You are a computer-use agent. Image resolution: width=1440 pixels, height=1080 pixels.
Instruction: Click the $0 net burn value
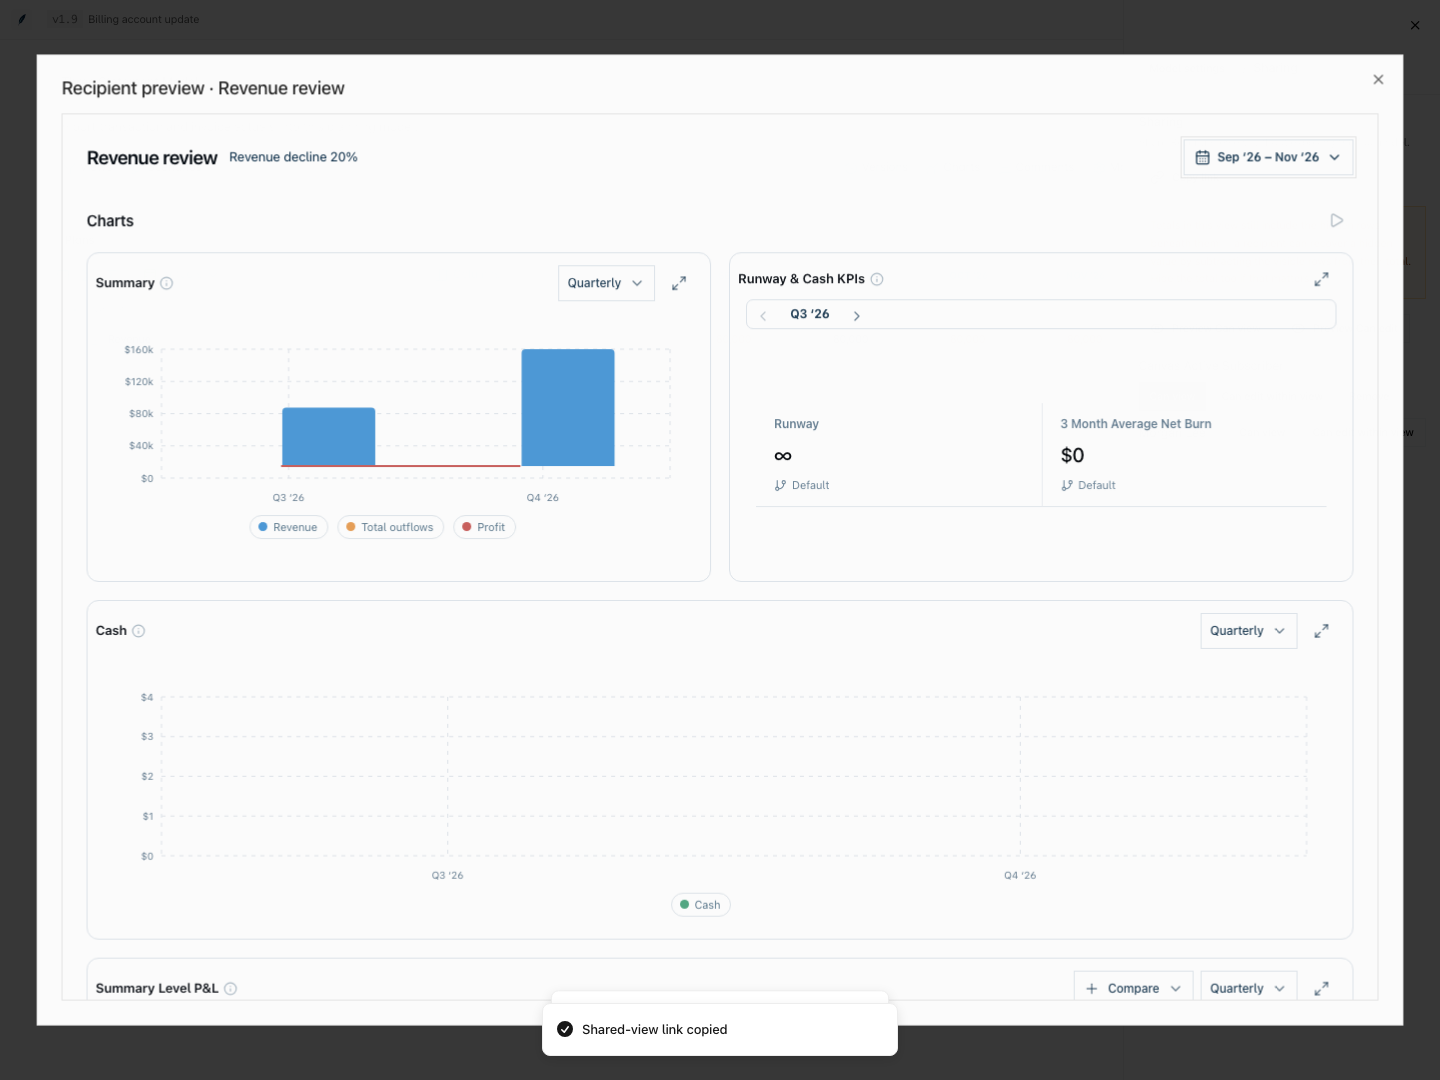click(1072, 456)
